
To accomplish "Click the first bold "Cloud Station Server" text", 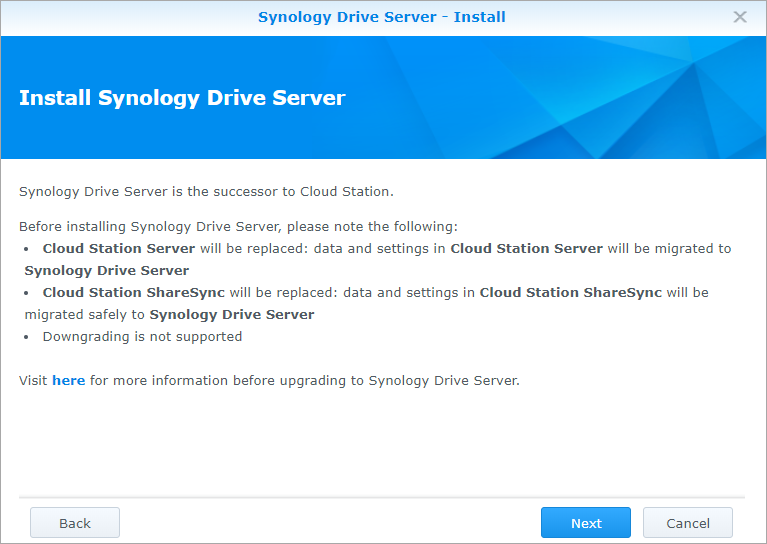I will pos(119,249).
